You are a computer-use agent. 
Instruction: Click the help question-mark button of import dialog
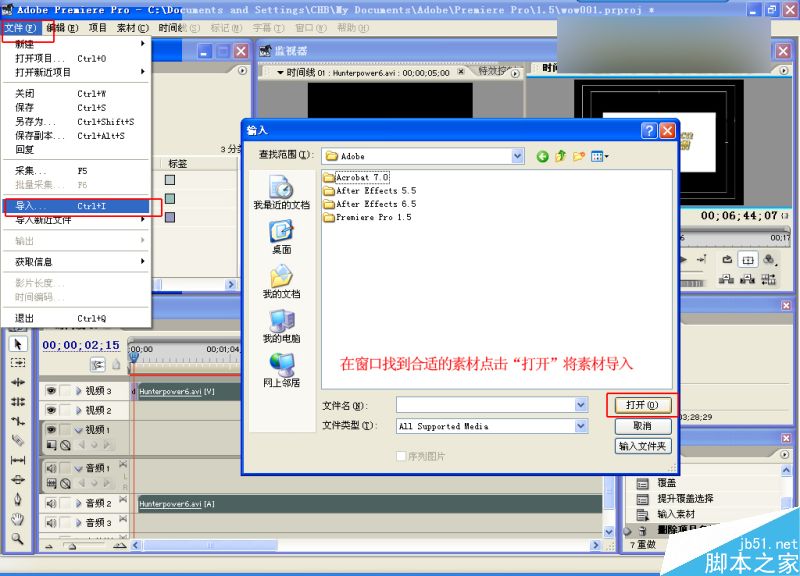(x=648, y=131)
